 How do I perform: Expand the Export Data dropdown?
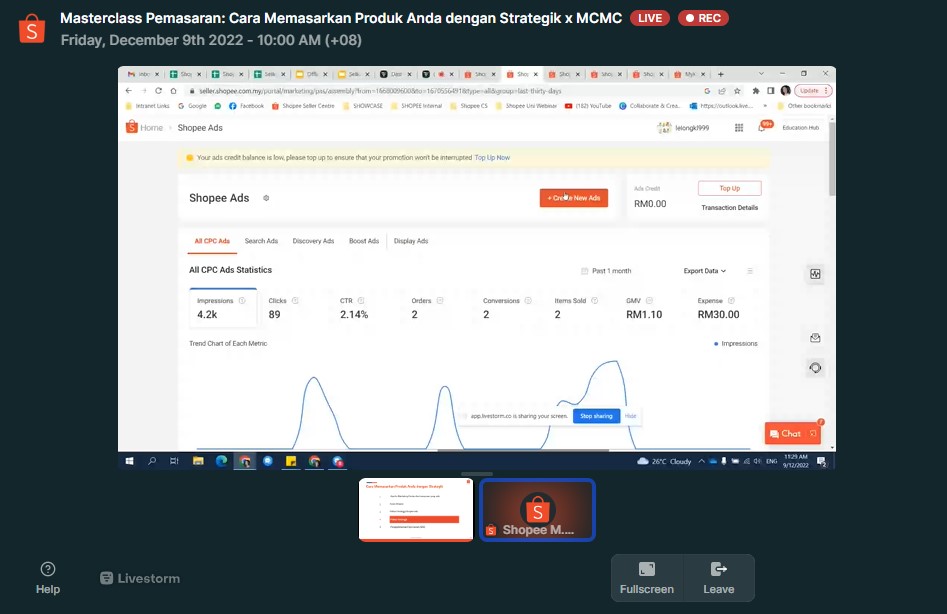click(x=705, y=271)
